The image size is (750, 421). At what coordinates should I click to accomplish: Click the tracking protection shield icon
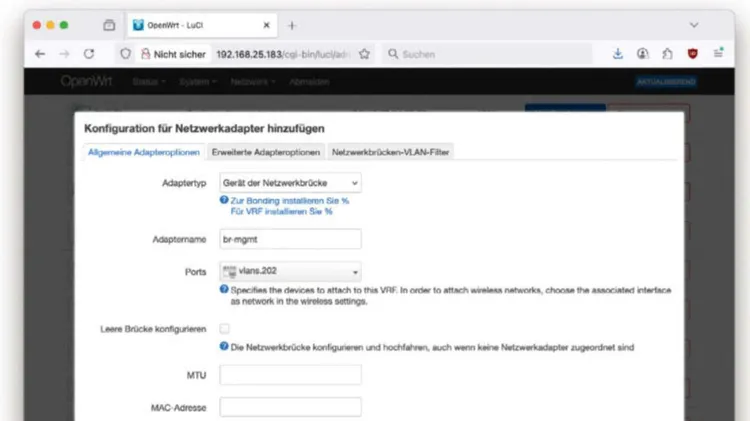tap(126, 54)
